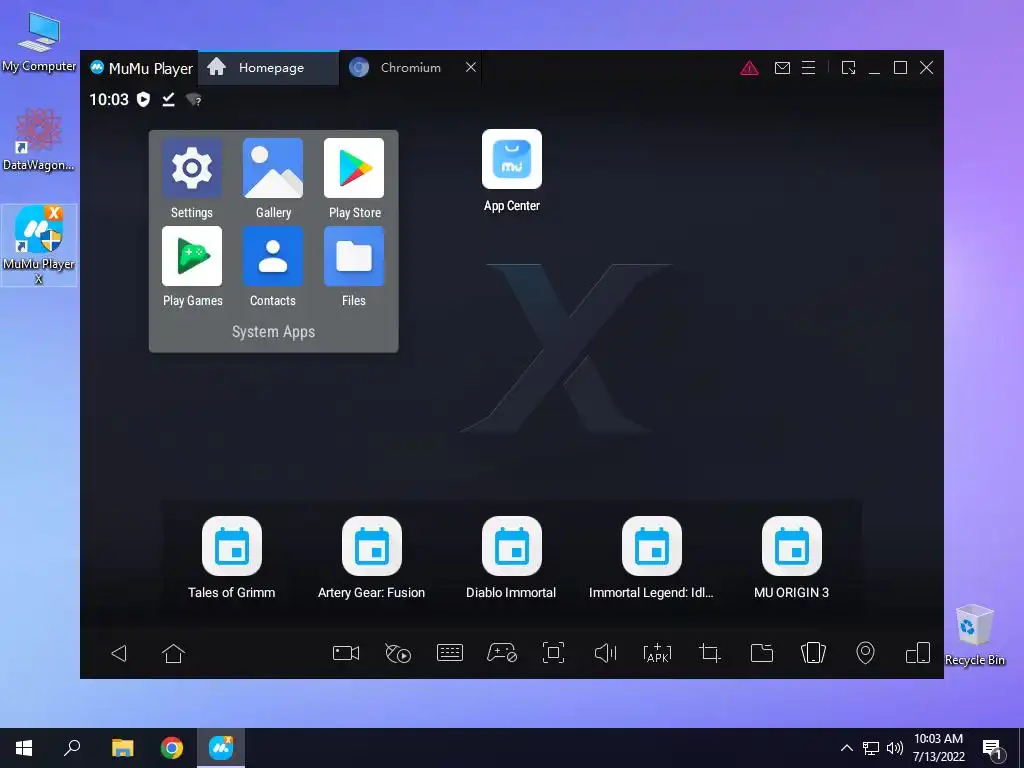
Task: Click the volume speaker icon in toolbar
Action: pos(605,653)
